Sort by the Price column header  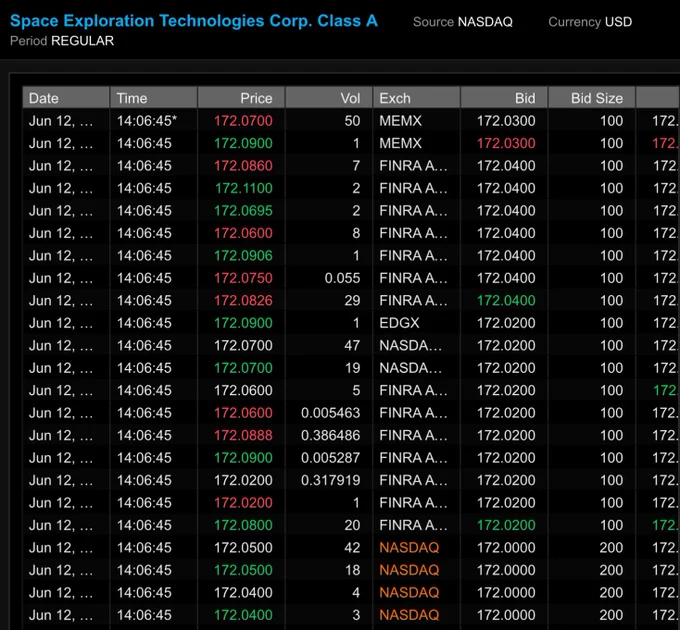coord(241,98)
